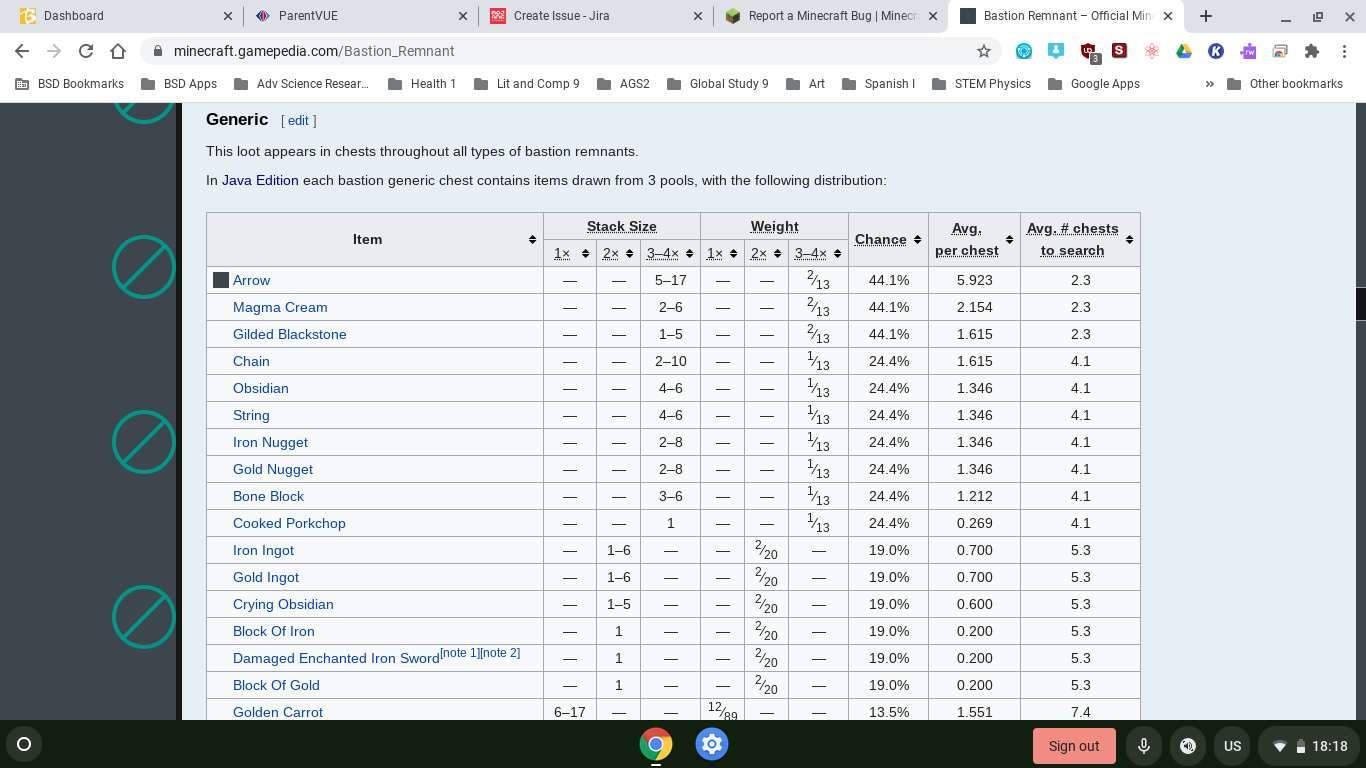Screen dimensions: 1366x768
Task: Sort table by Chance column
Action: [x=917, y=240]
